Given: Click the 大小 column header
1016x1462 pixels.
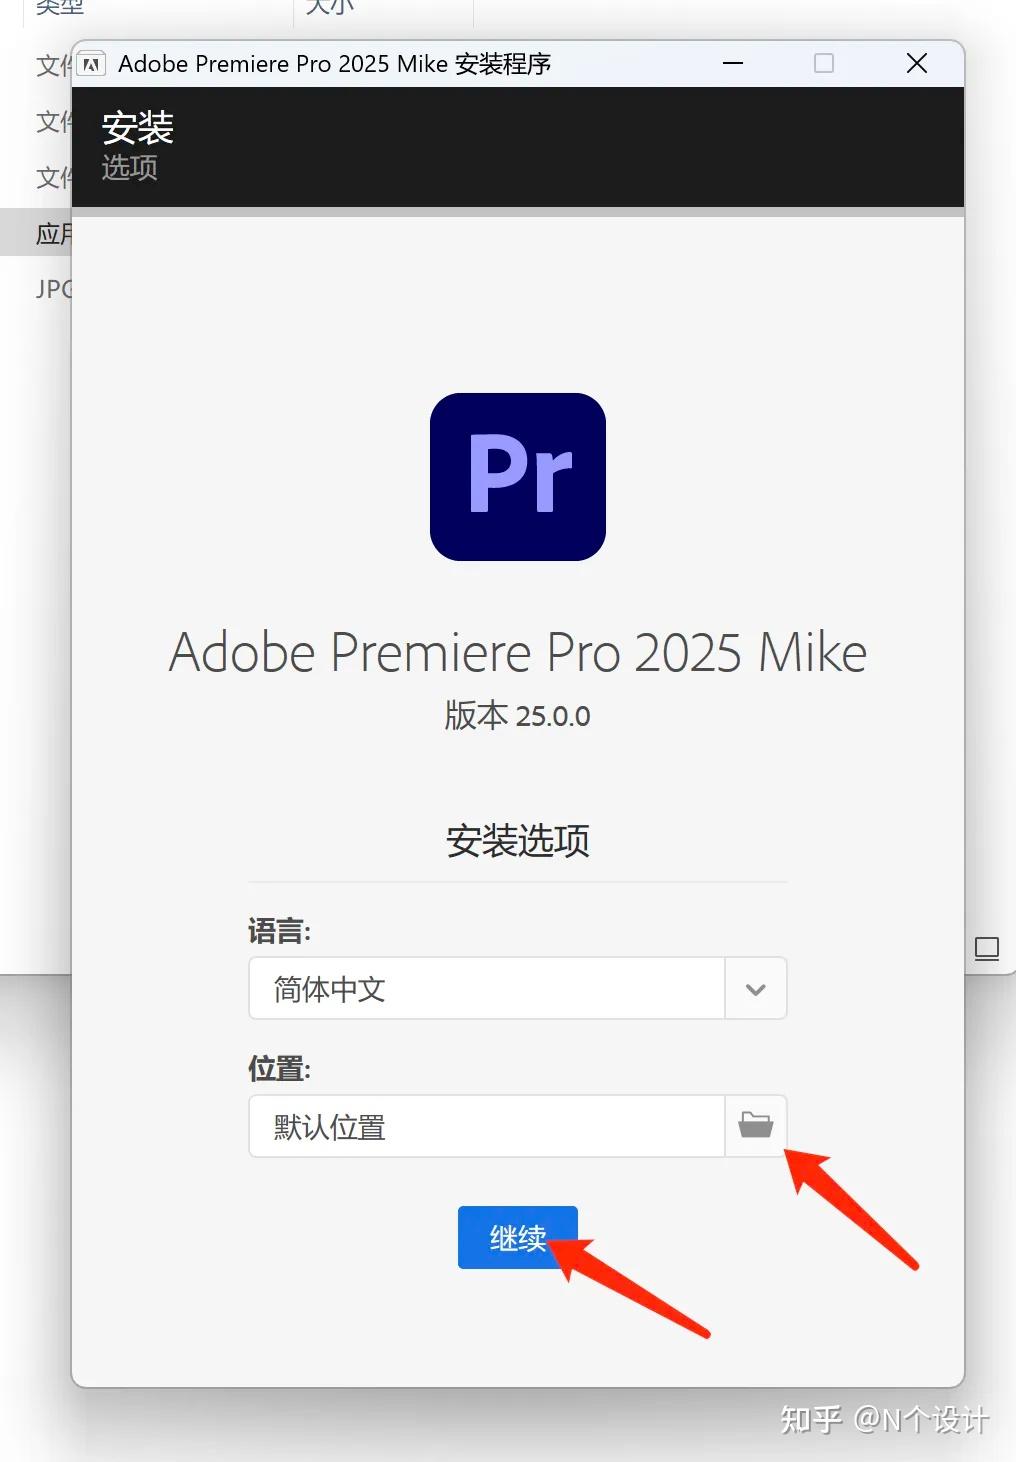Looking at the screenshot, I should click(x=330, y=8).
